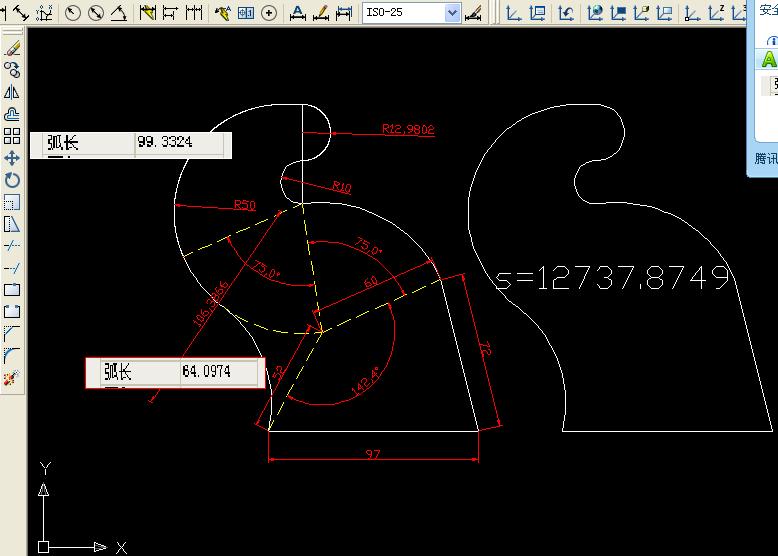Select the Ordinate dimension tool
This screenshot has height=556, width=778.
45,12
